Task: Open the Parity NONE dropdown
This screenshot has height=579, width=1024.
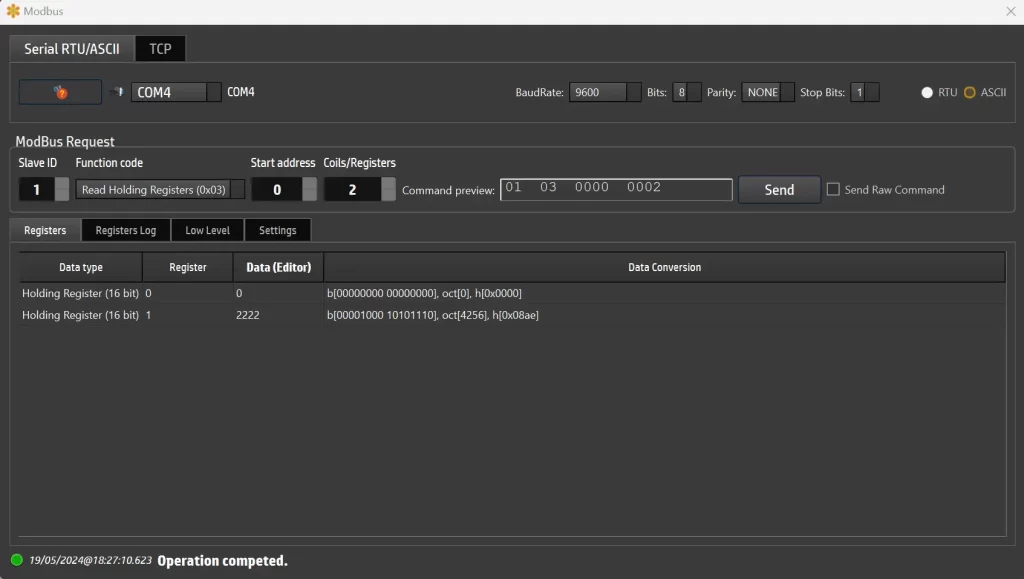Action: tap(767, 92)
